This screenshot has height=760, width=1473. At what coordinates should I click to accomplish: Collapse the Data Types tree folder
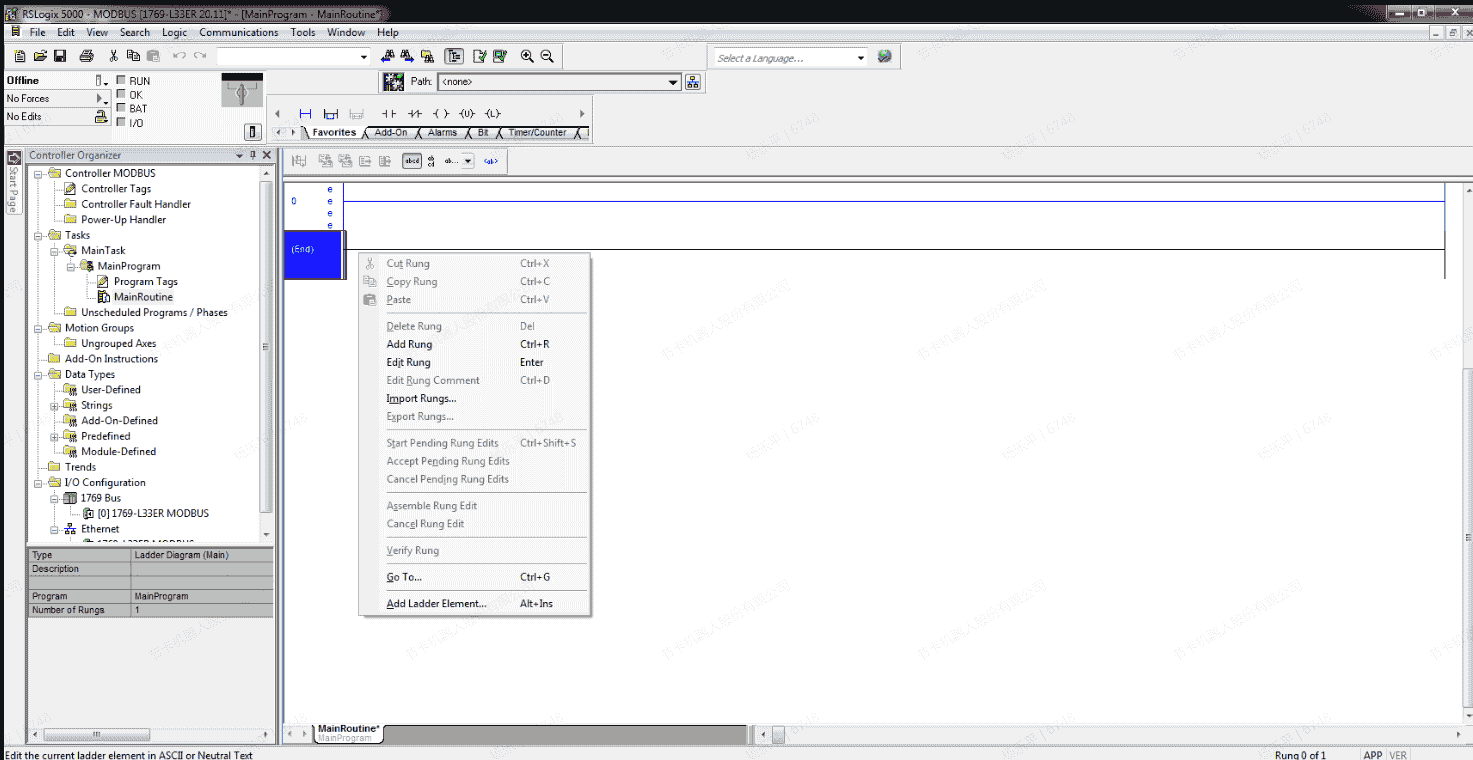pos(39,375)
